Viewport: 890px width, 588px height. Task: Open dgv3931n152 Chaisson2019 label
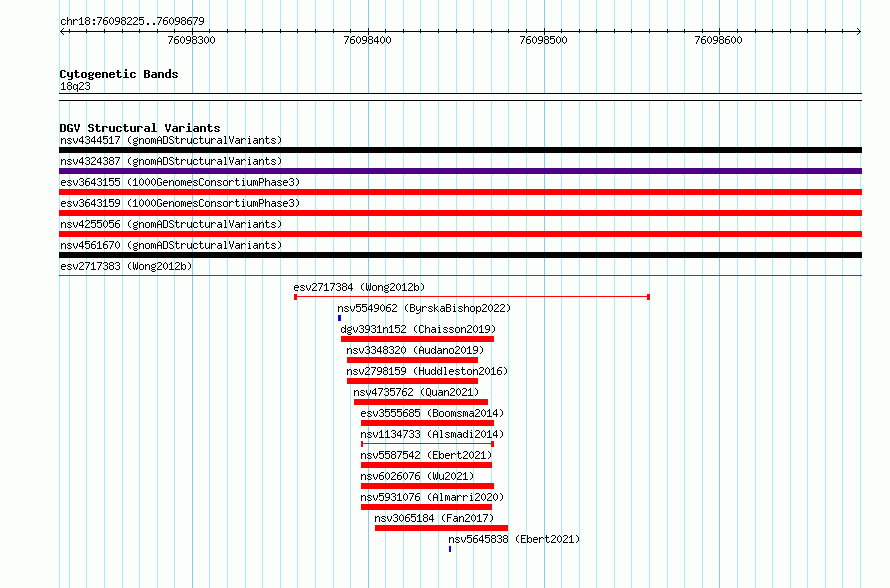click(418, 329)
